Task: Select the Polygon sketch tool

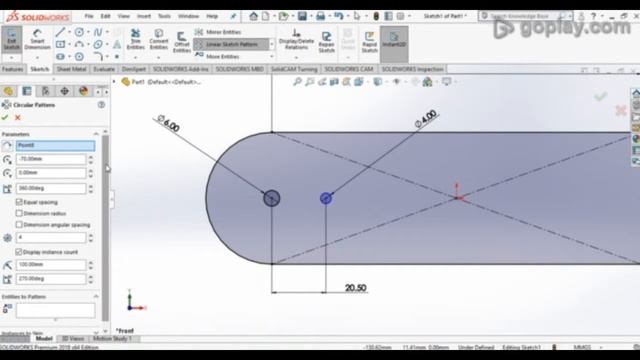Action: tap(79, 56)
